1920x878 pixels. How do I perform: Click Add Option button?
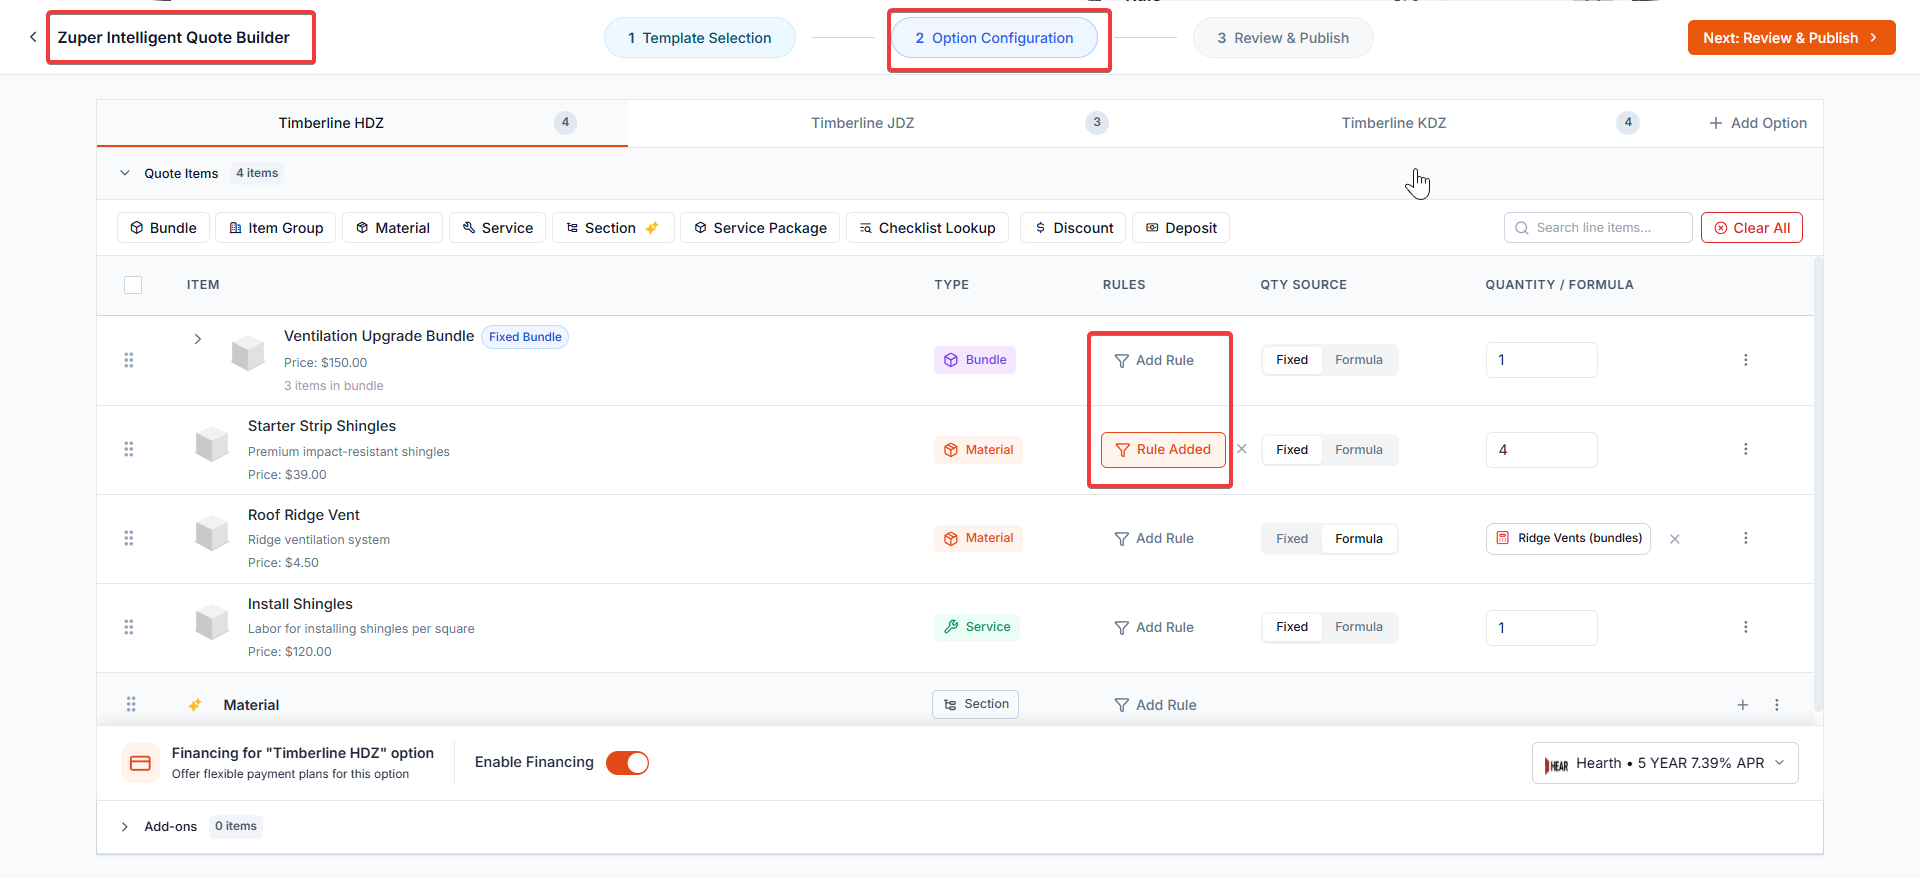point(1758,123)
